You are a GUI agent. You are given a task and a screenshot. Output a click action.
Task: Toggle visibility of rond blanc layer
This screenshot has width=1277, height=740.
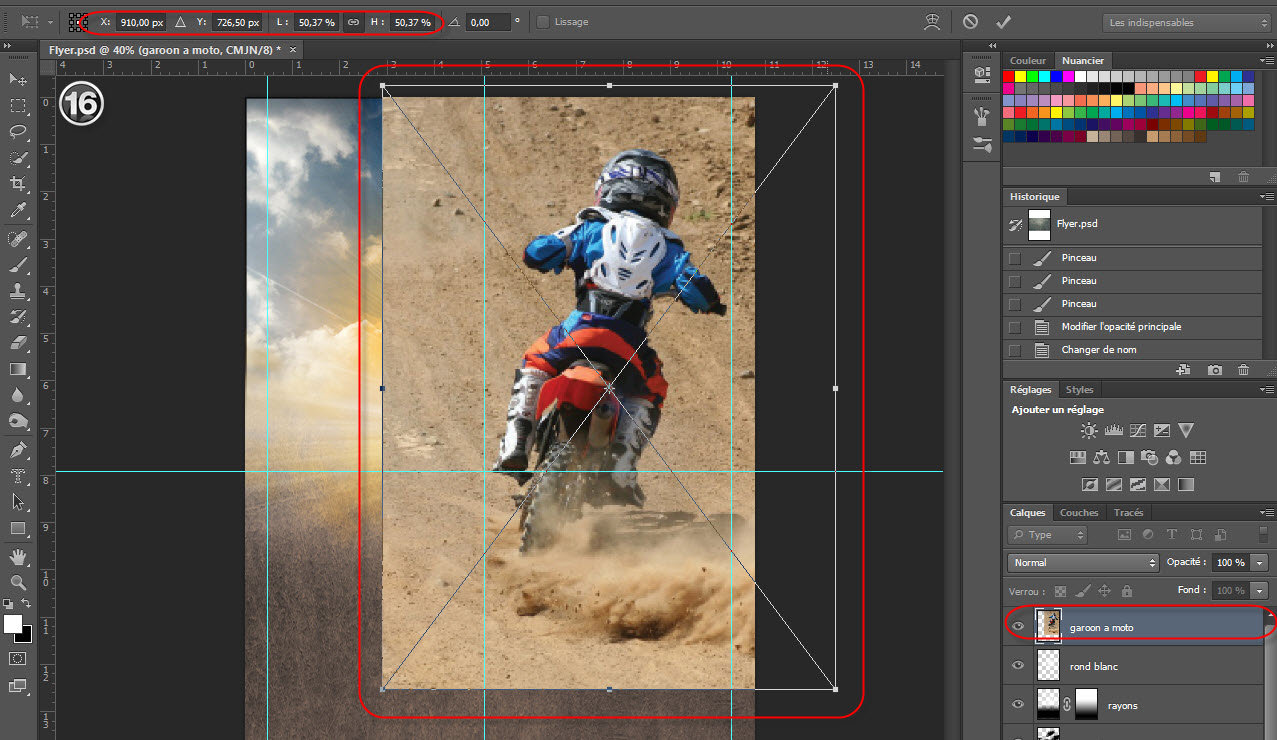click(x=1018, y=666)
